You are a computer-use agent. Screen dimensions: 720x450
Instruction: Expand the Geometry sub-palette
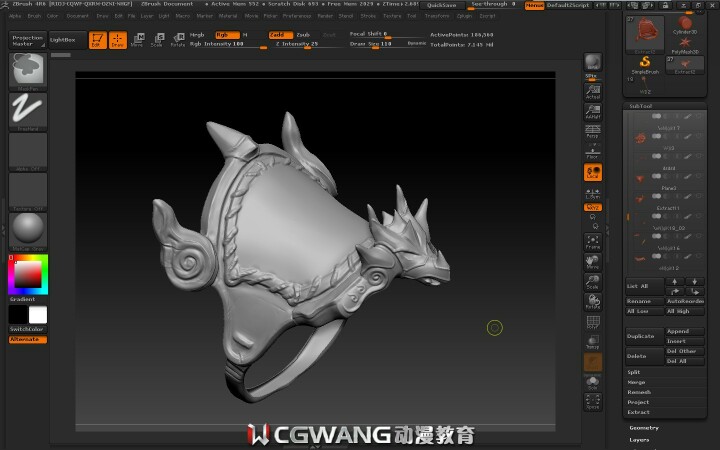644,428
